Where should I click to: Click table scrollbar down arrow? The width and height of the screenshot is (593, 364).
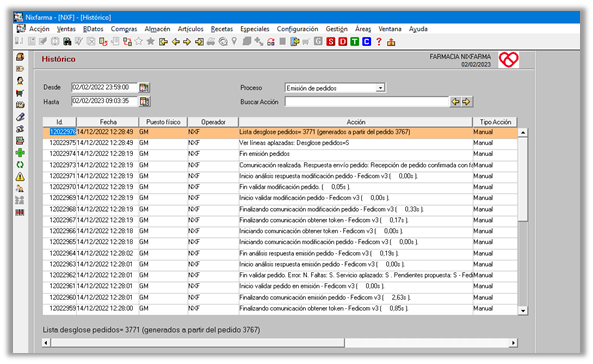[x=523, y=311]
